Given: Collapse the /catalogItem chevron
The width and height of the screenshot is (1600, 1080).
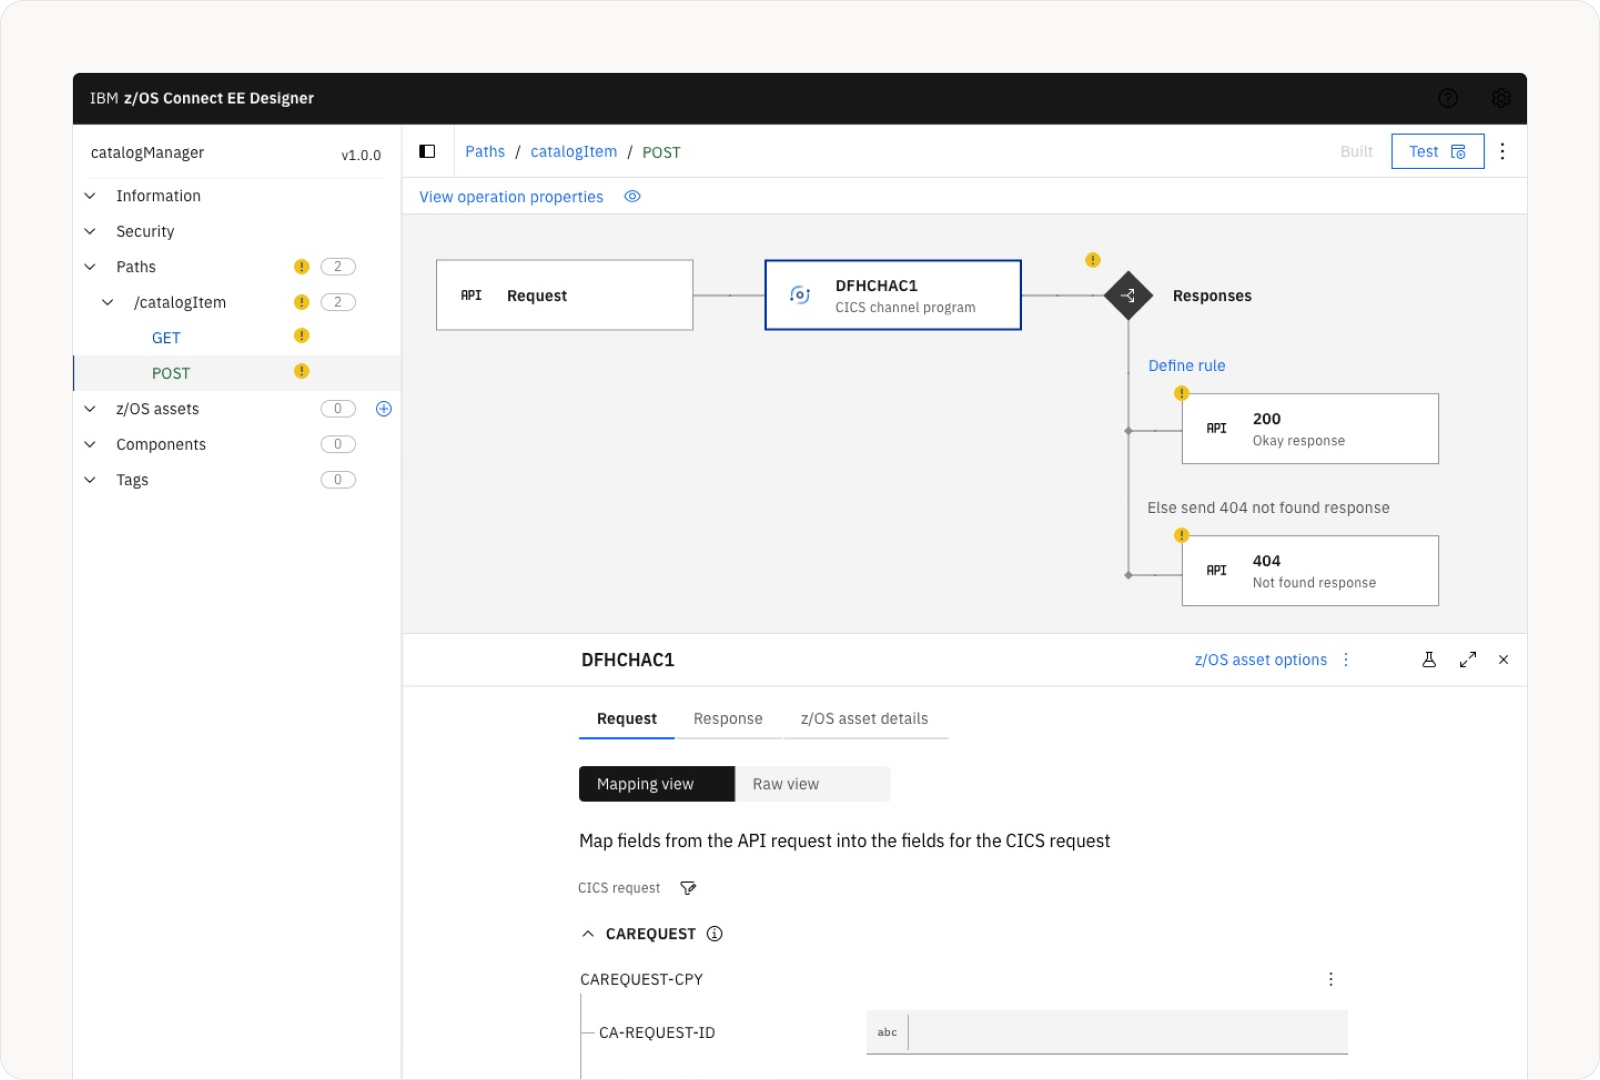Looking at the screenshot, I should [x=108, y=303].
